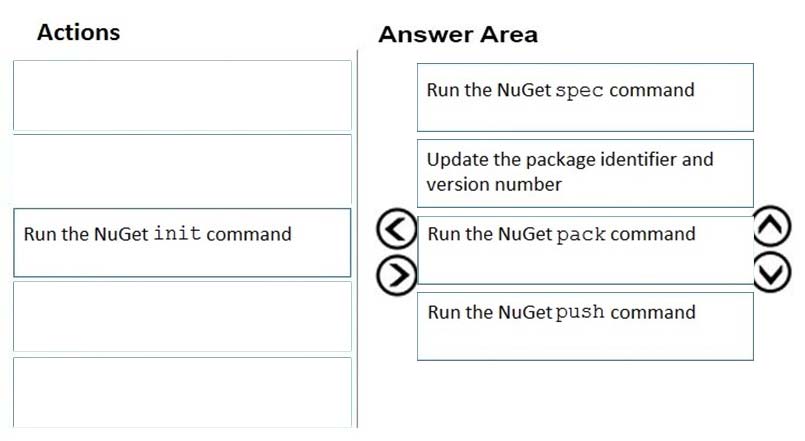Click the move-up chevron circle button
Image resolution: width=805 pixels, height=441 pixels.
(772, 226)
